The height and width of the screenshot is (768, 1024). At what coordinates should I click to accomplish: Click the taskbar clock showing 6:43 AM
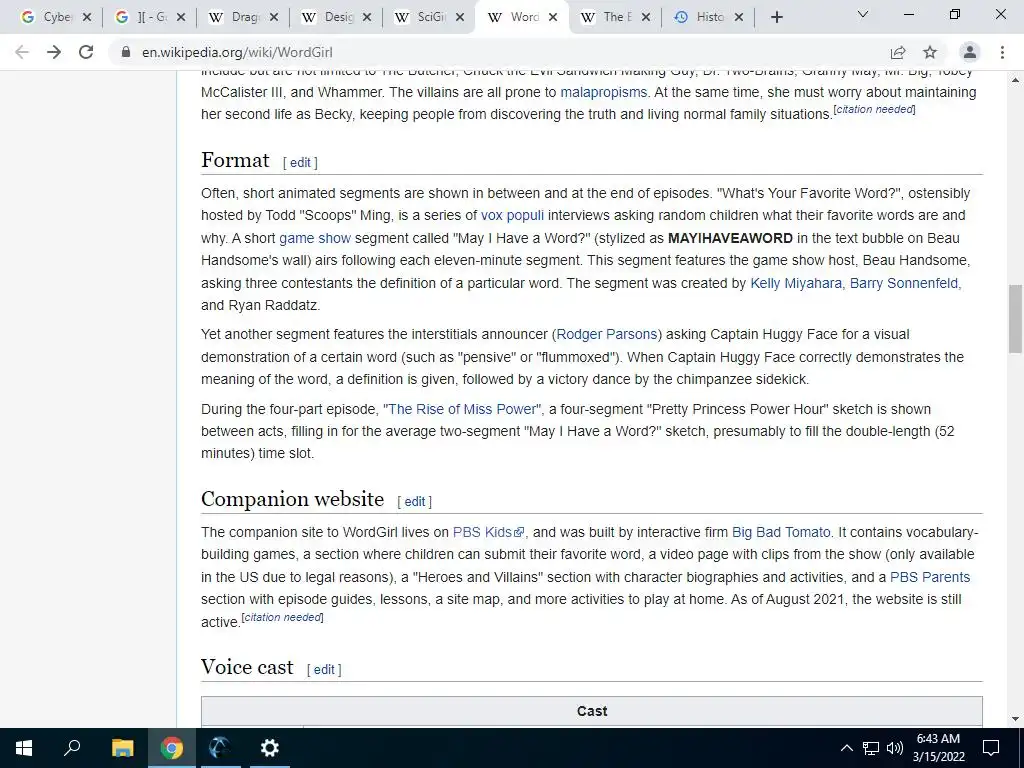click(x=938, y=748)
